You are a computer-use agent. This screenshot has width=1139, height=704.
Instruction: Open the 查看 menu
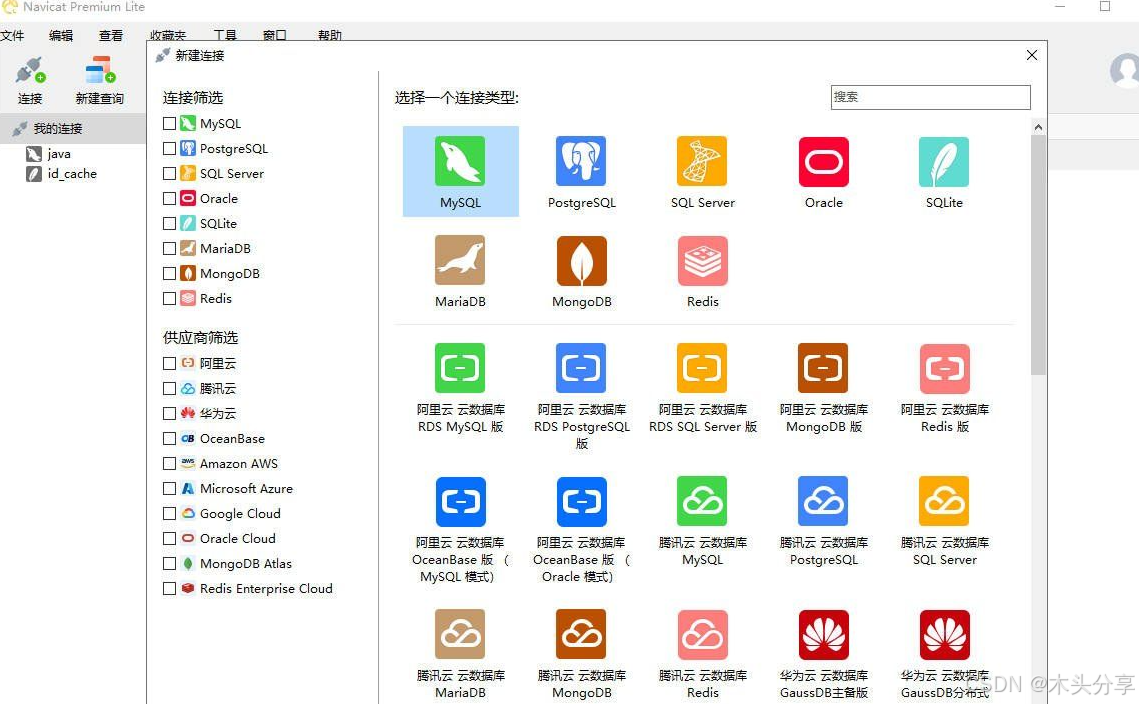point(110,35)
